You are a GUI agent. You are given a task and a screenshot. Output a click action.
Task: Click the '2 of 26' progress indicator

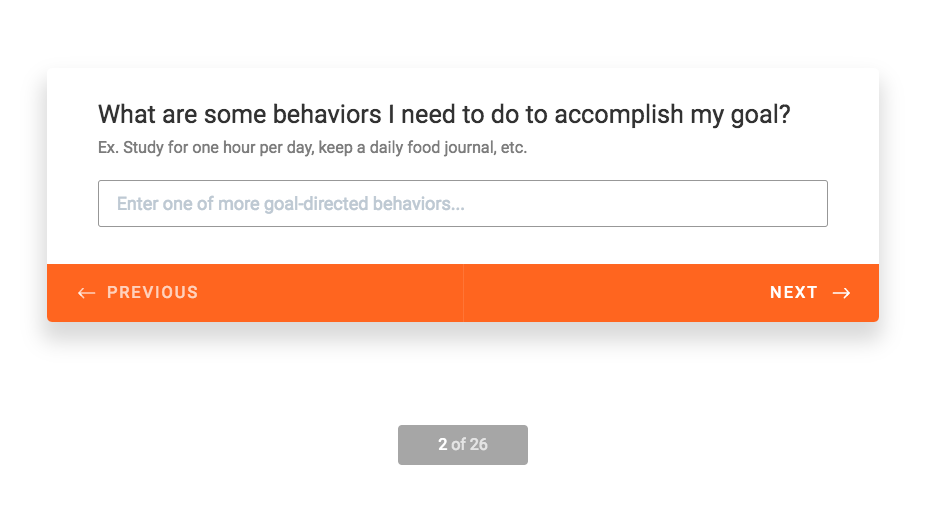click(x=463, y=445)
